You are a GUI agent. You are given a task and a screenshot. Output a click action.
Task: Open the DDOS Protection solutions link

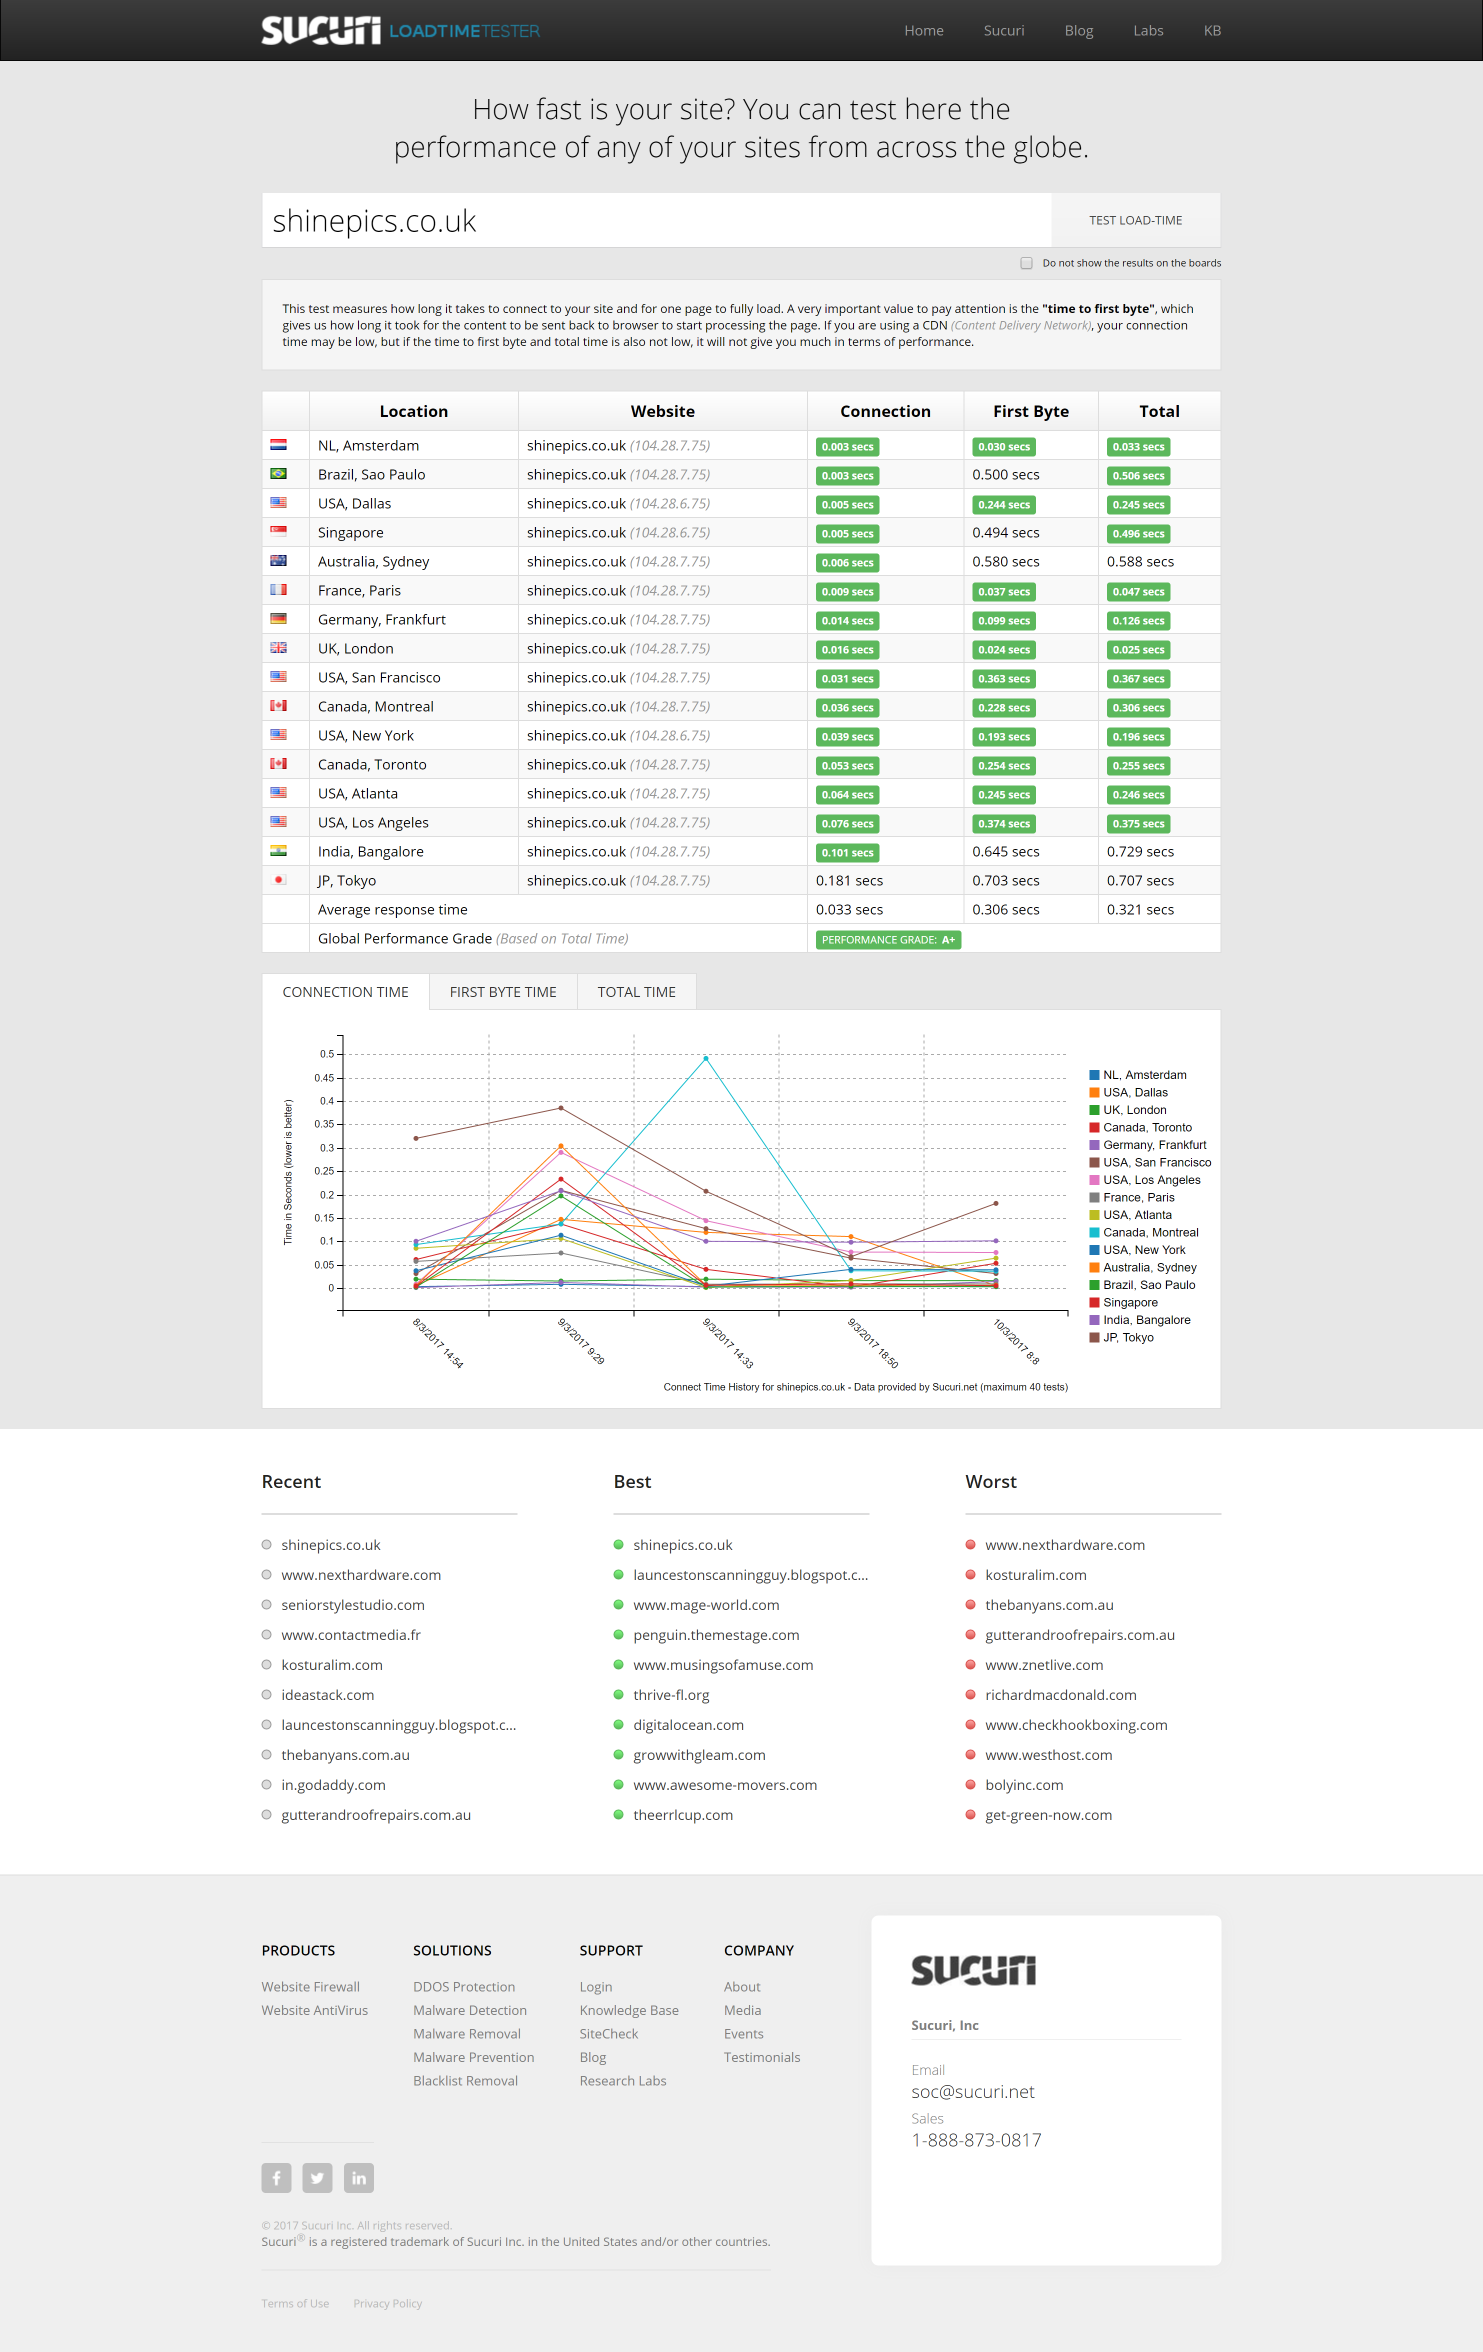(464, 1987)
